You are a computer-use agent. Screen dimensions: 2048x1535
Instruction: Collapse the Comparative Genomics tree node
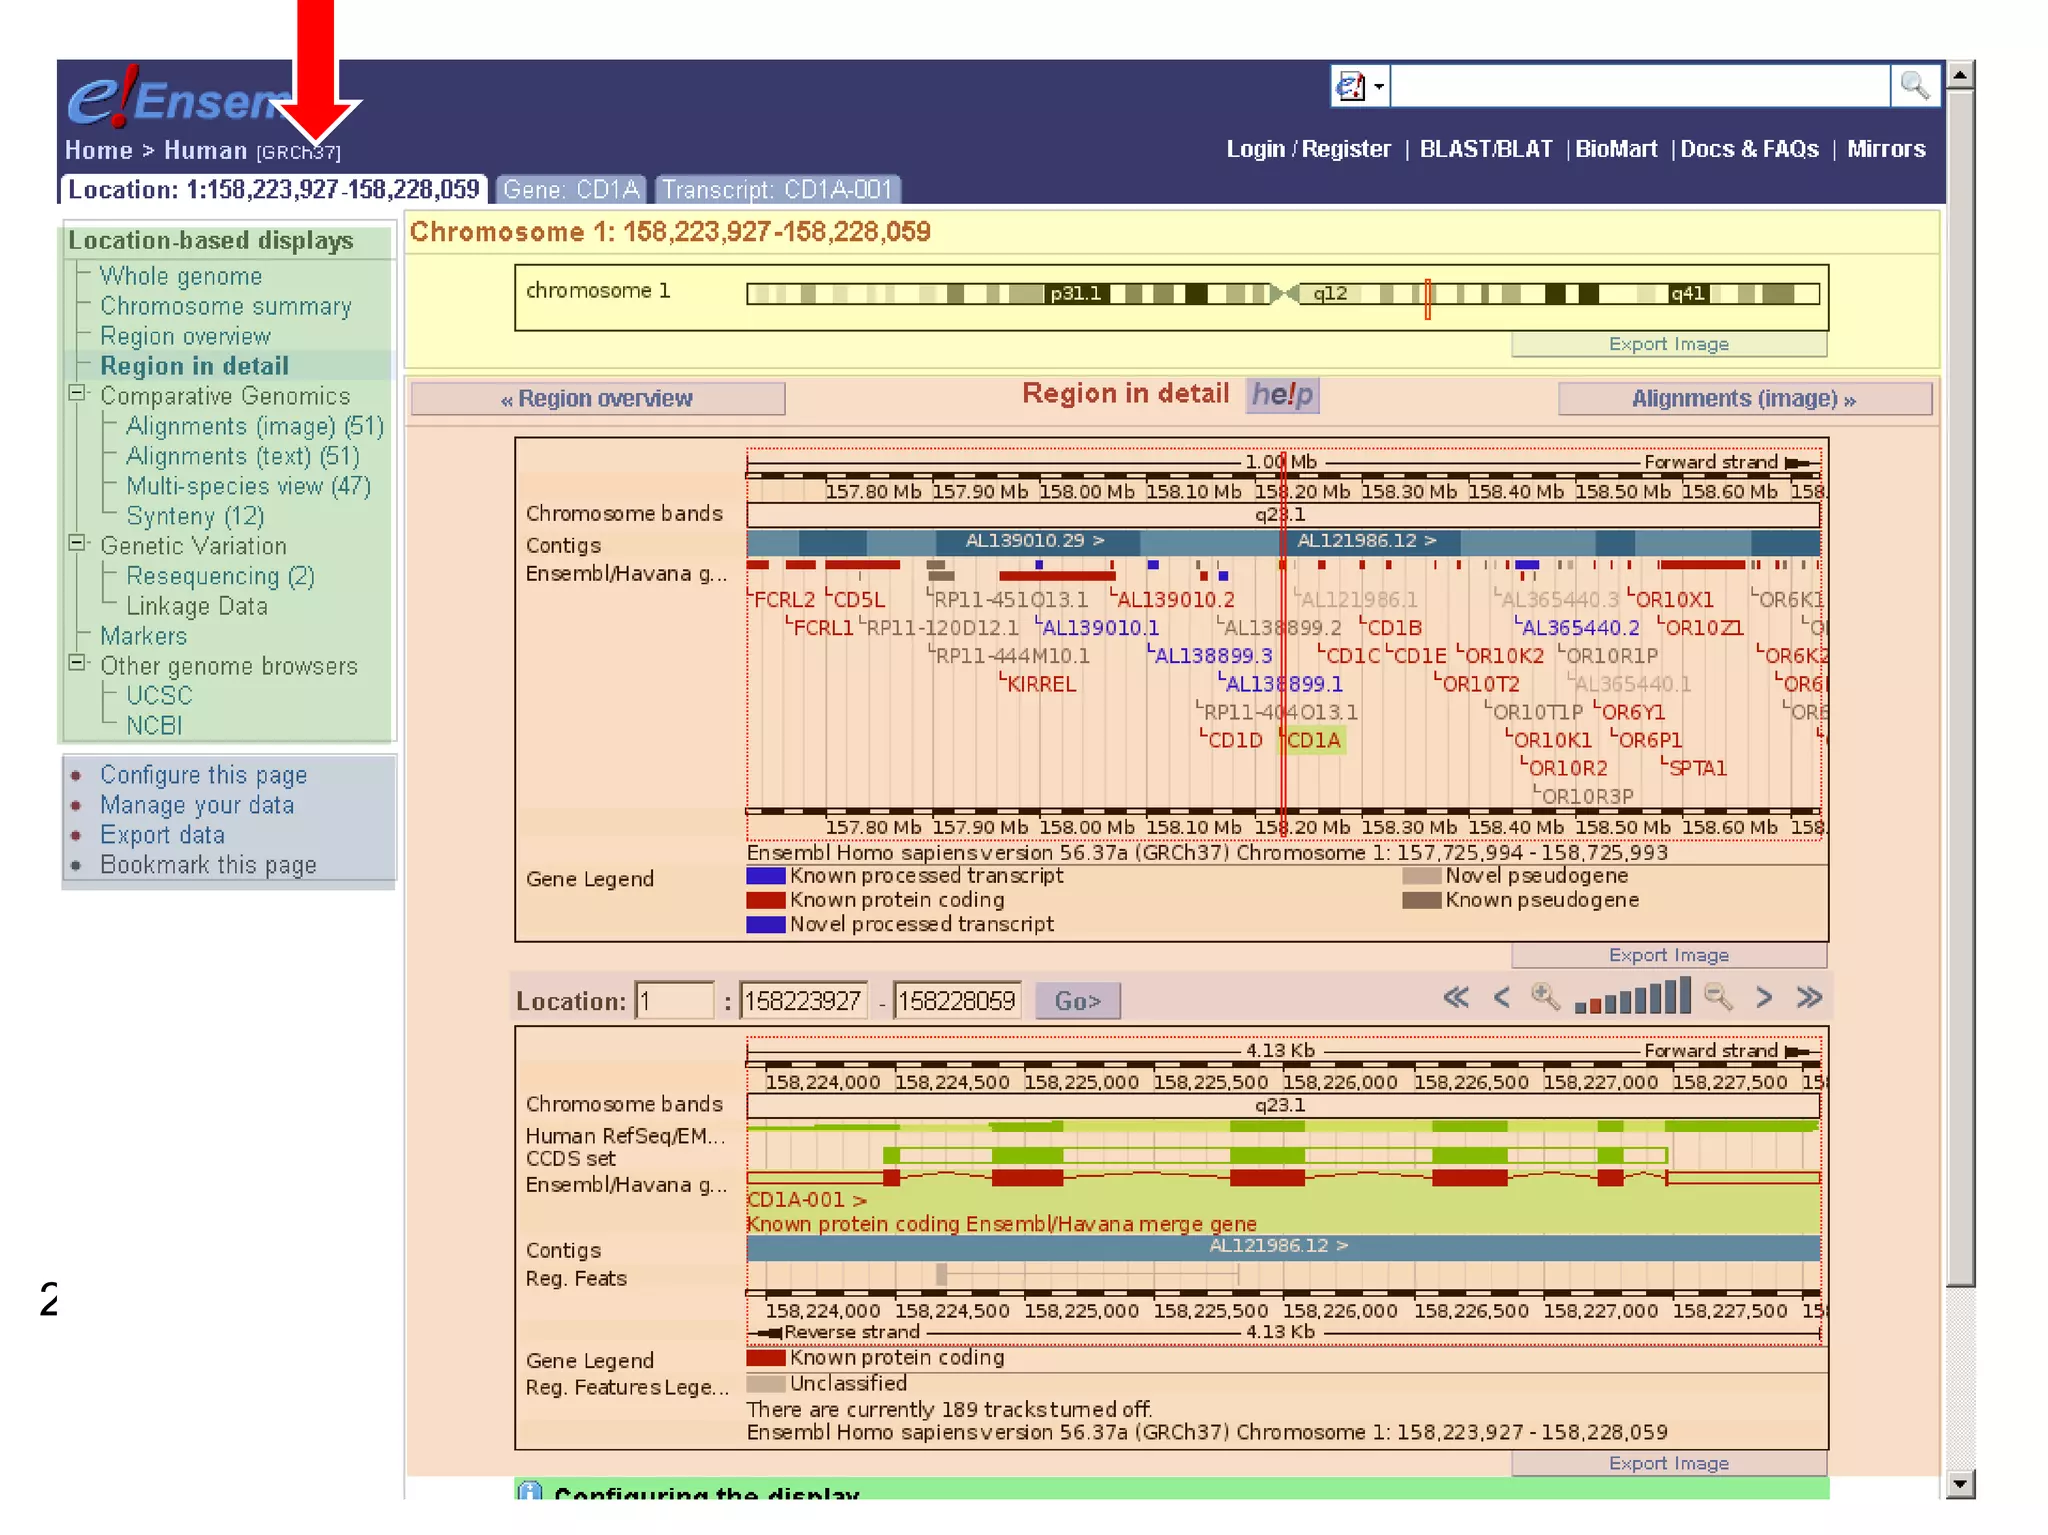[77, 394]
